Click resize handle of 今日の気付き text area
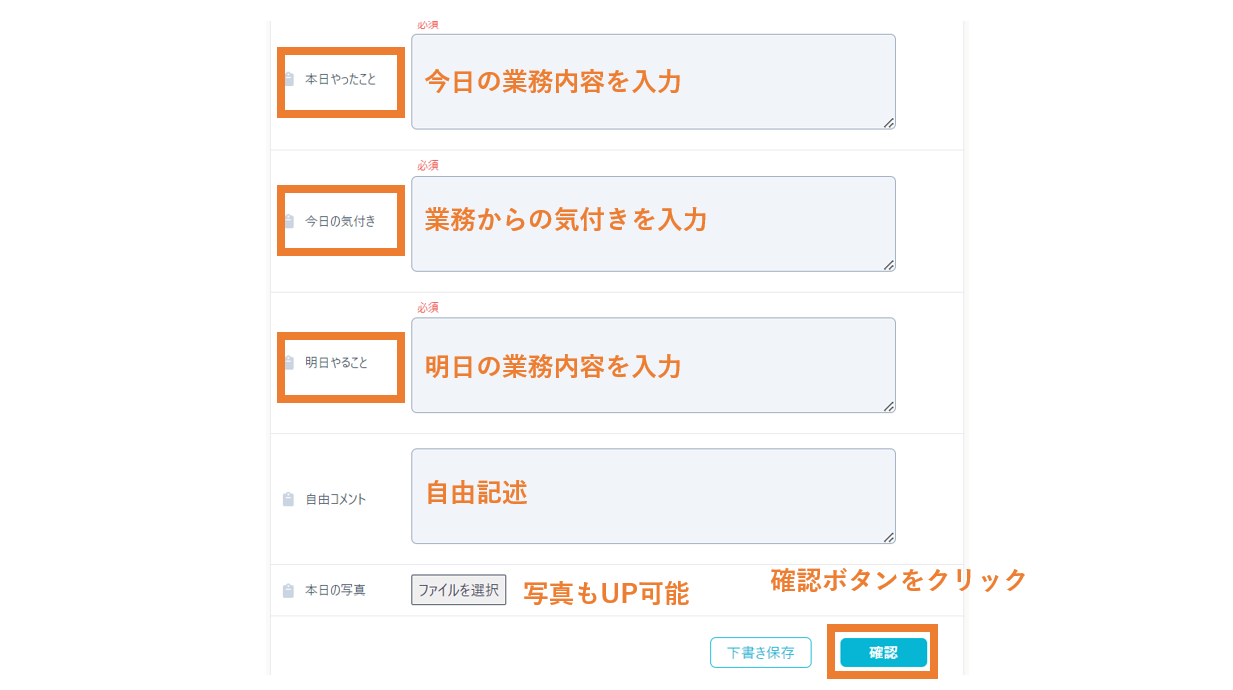This screenshot has height=690, width=1233. pos(889,265)
